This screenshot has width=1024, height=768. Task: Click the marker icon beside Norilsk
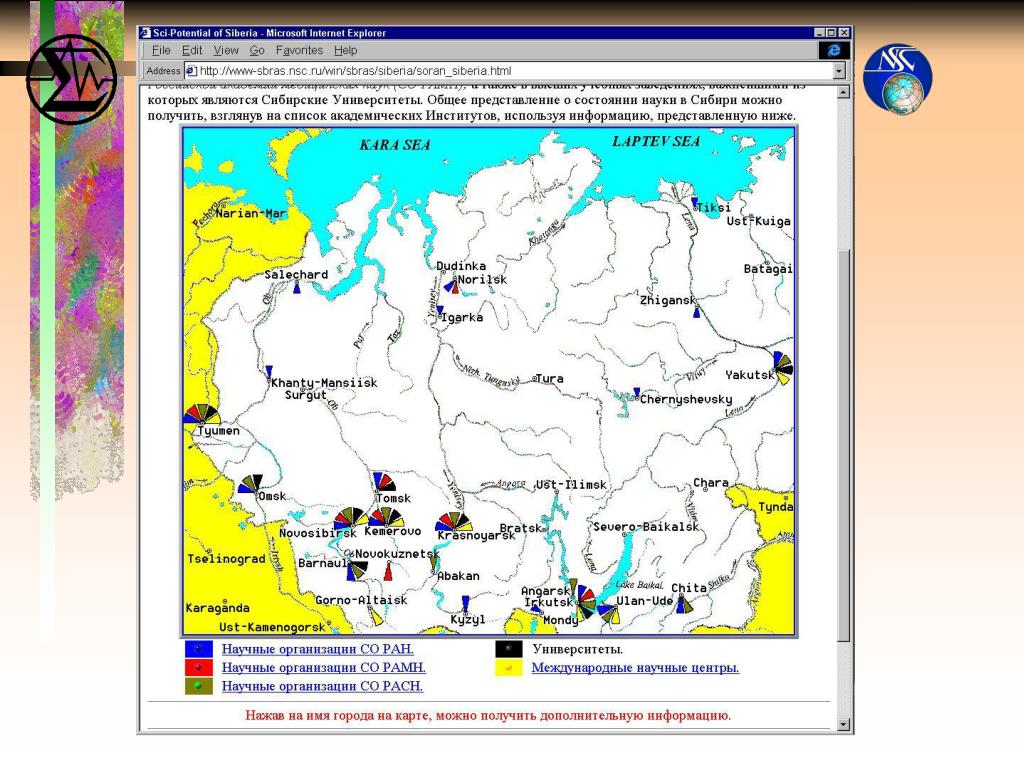(x=452, y=285)
